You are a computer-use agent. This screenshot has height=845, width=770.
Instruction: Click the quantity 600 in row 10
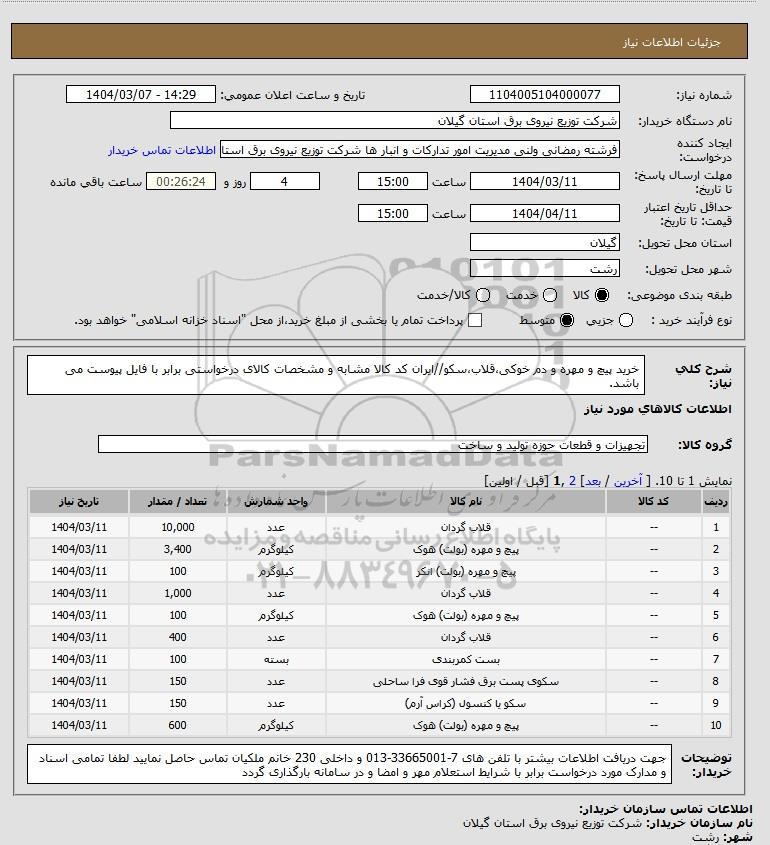point(178,725)
